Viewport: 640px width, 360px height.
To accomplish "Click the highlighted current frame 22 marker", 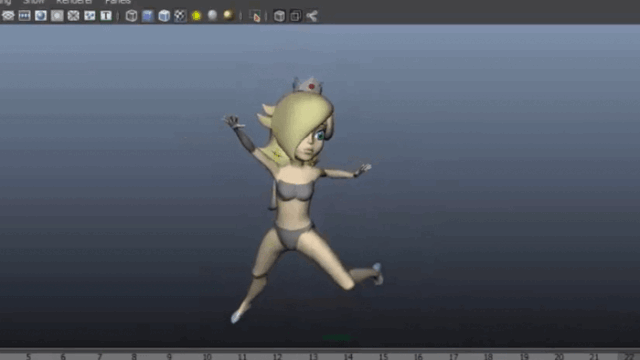I will coord(630,356).
